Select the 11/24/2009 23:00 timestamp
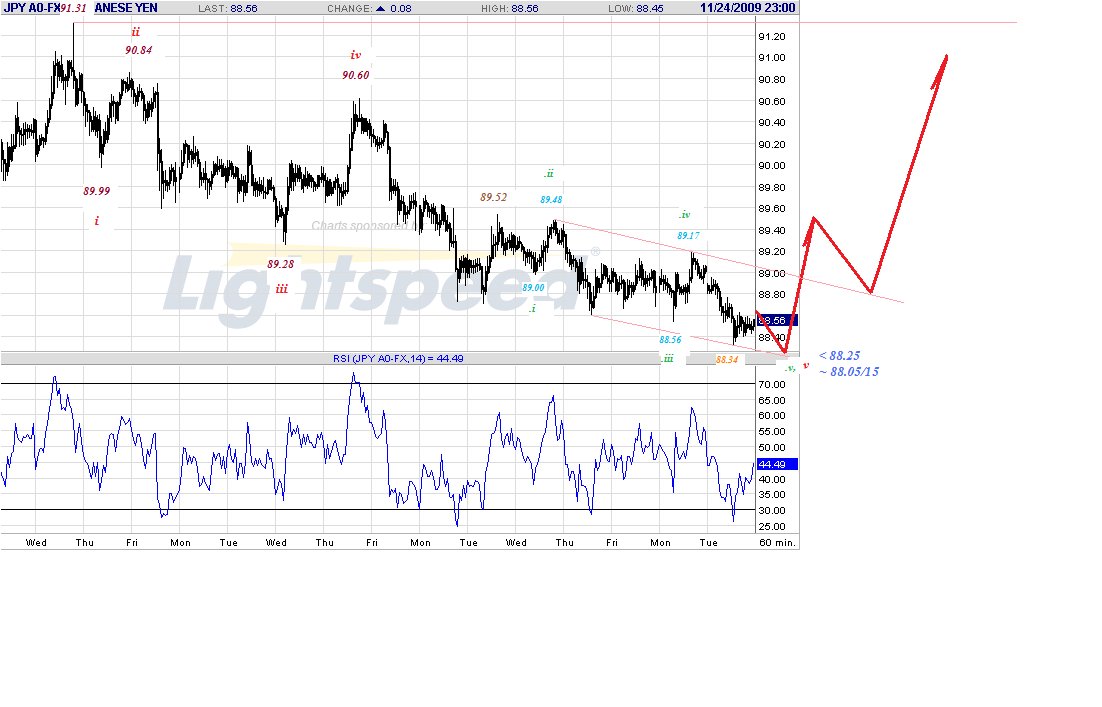This screenshot has height=707, width=1102. (748, 8)
